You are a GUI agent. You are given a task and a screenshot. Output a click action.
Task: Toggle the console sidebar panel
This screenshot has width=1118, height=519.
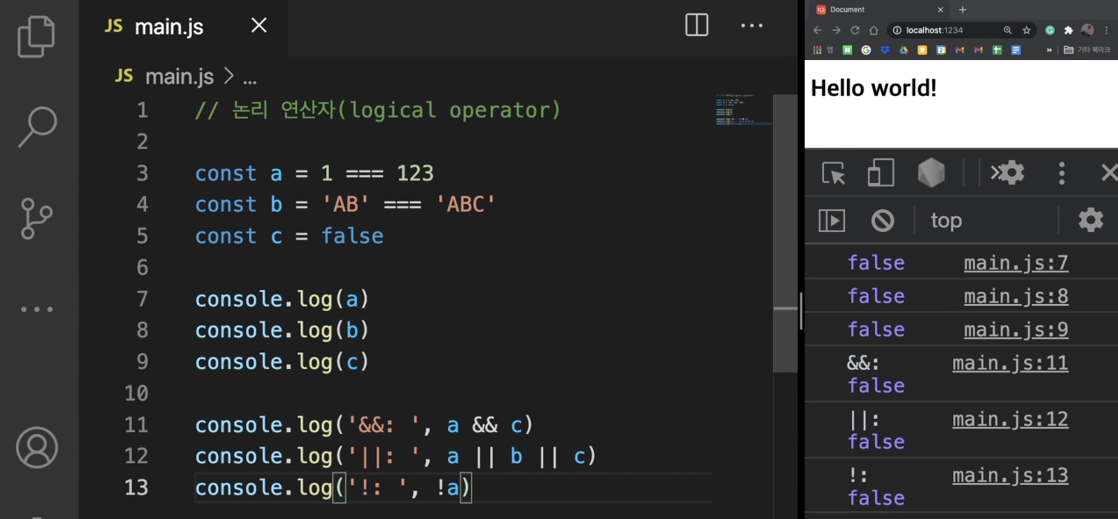(831, 220)
